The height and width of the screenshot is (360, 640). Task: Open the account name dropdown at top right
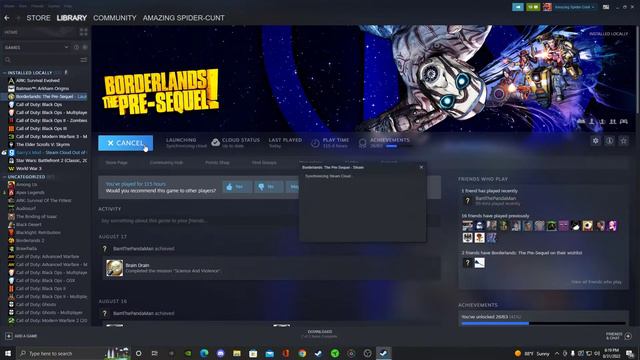pyautogui.click(x=574, y=7)
